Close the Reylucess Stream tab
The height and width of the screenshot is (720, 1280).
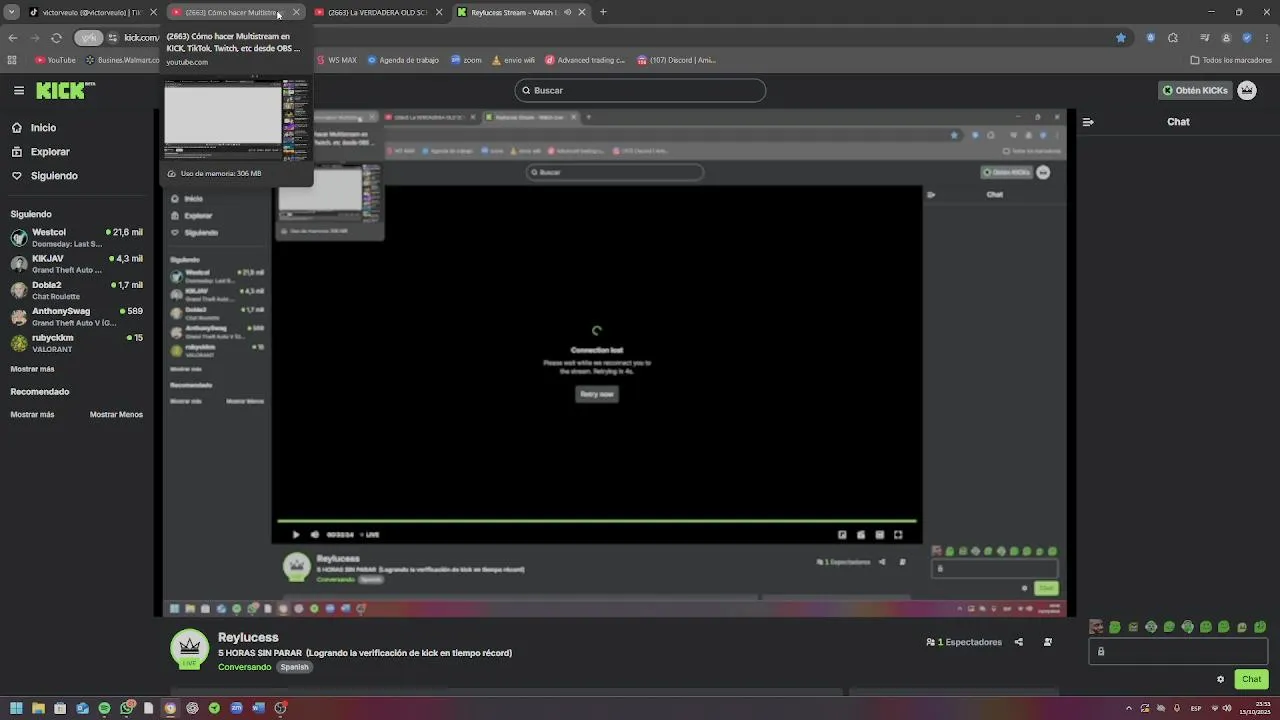pos(582,12)
